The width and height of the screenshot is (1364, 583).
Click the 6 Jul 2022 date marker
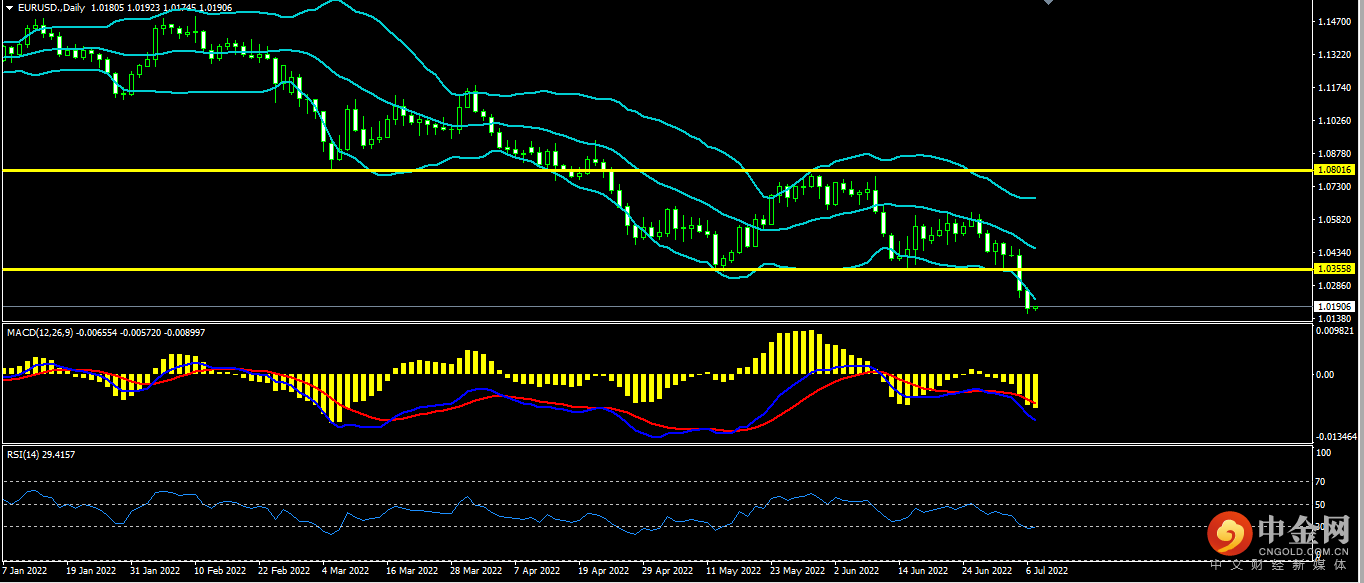coord(1046,571)
